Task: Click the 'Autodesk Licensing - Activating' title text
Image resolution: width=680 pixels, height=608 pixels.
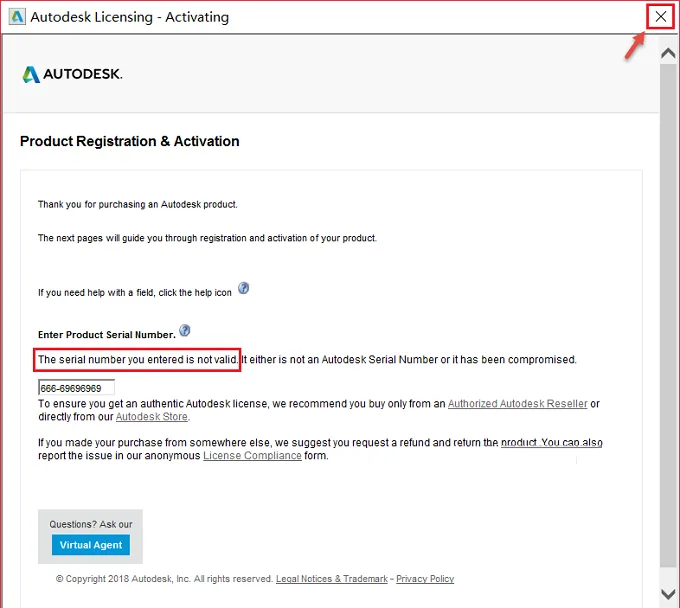Action: (x=130, y=17)
